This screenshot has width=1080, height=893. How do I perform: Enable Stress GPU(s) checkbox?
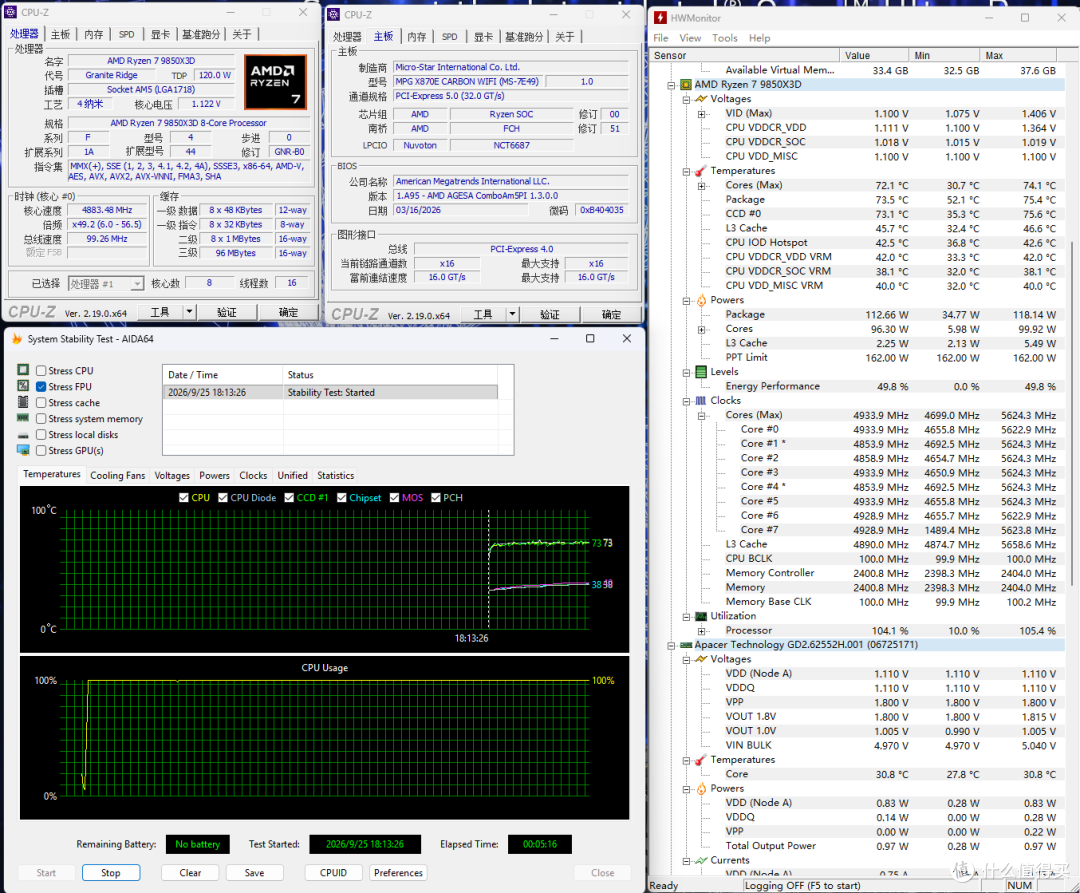[41, 450]
